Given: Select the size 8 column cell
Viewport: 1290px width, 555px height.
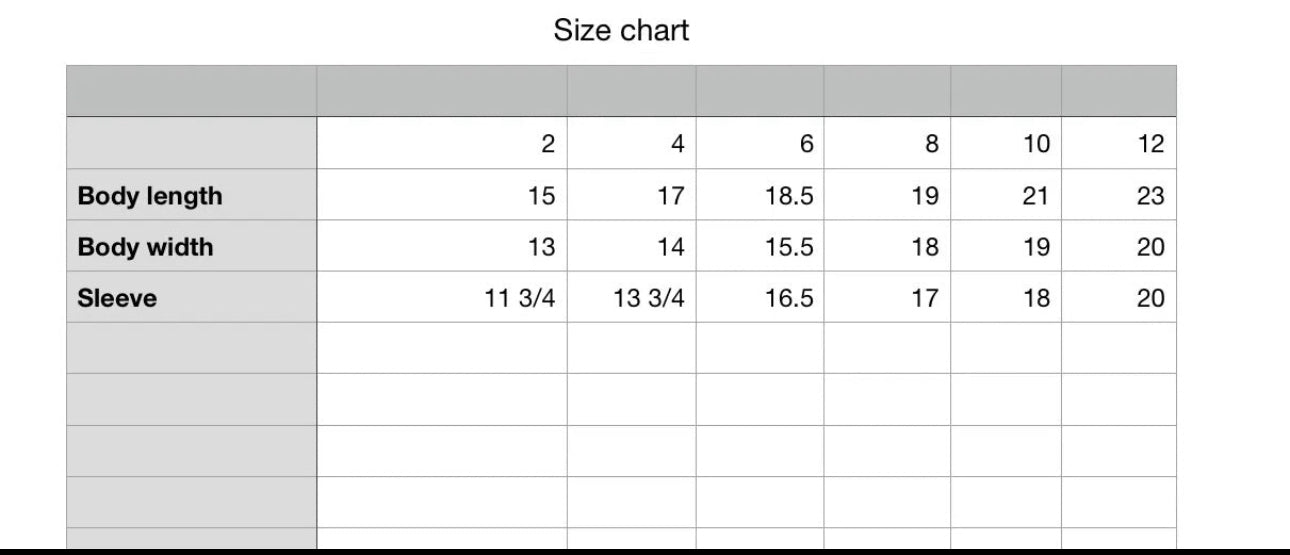Looking at the screenshot, I should point(887,143).
